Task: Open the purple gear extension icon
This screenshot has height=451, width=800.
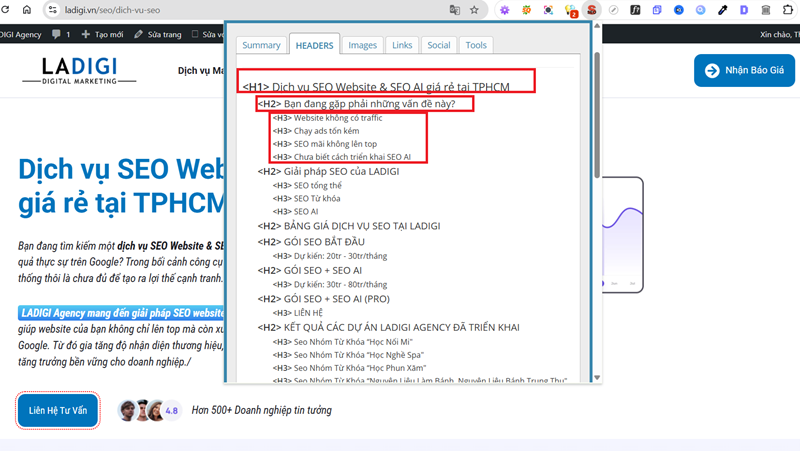Action: (505, 10)
